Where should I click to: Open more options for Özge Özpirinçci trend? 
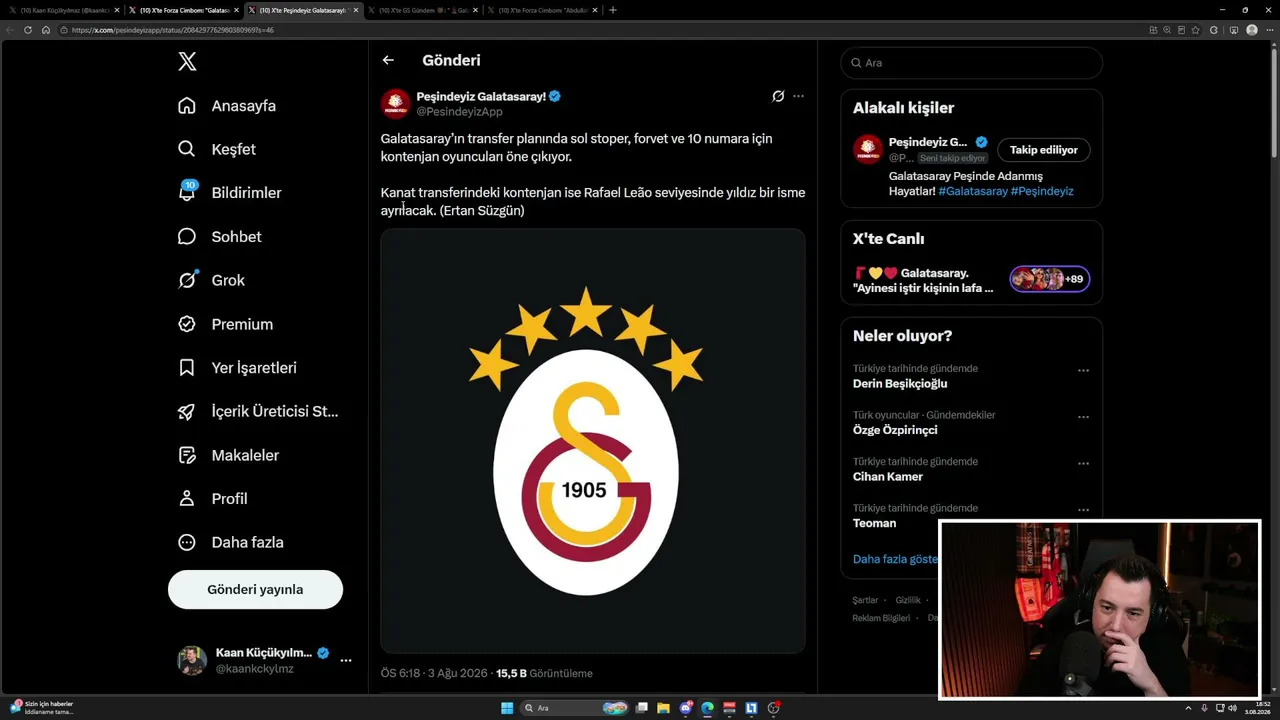click(x=1083, y=417)
